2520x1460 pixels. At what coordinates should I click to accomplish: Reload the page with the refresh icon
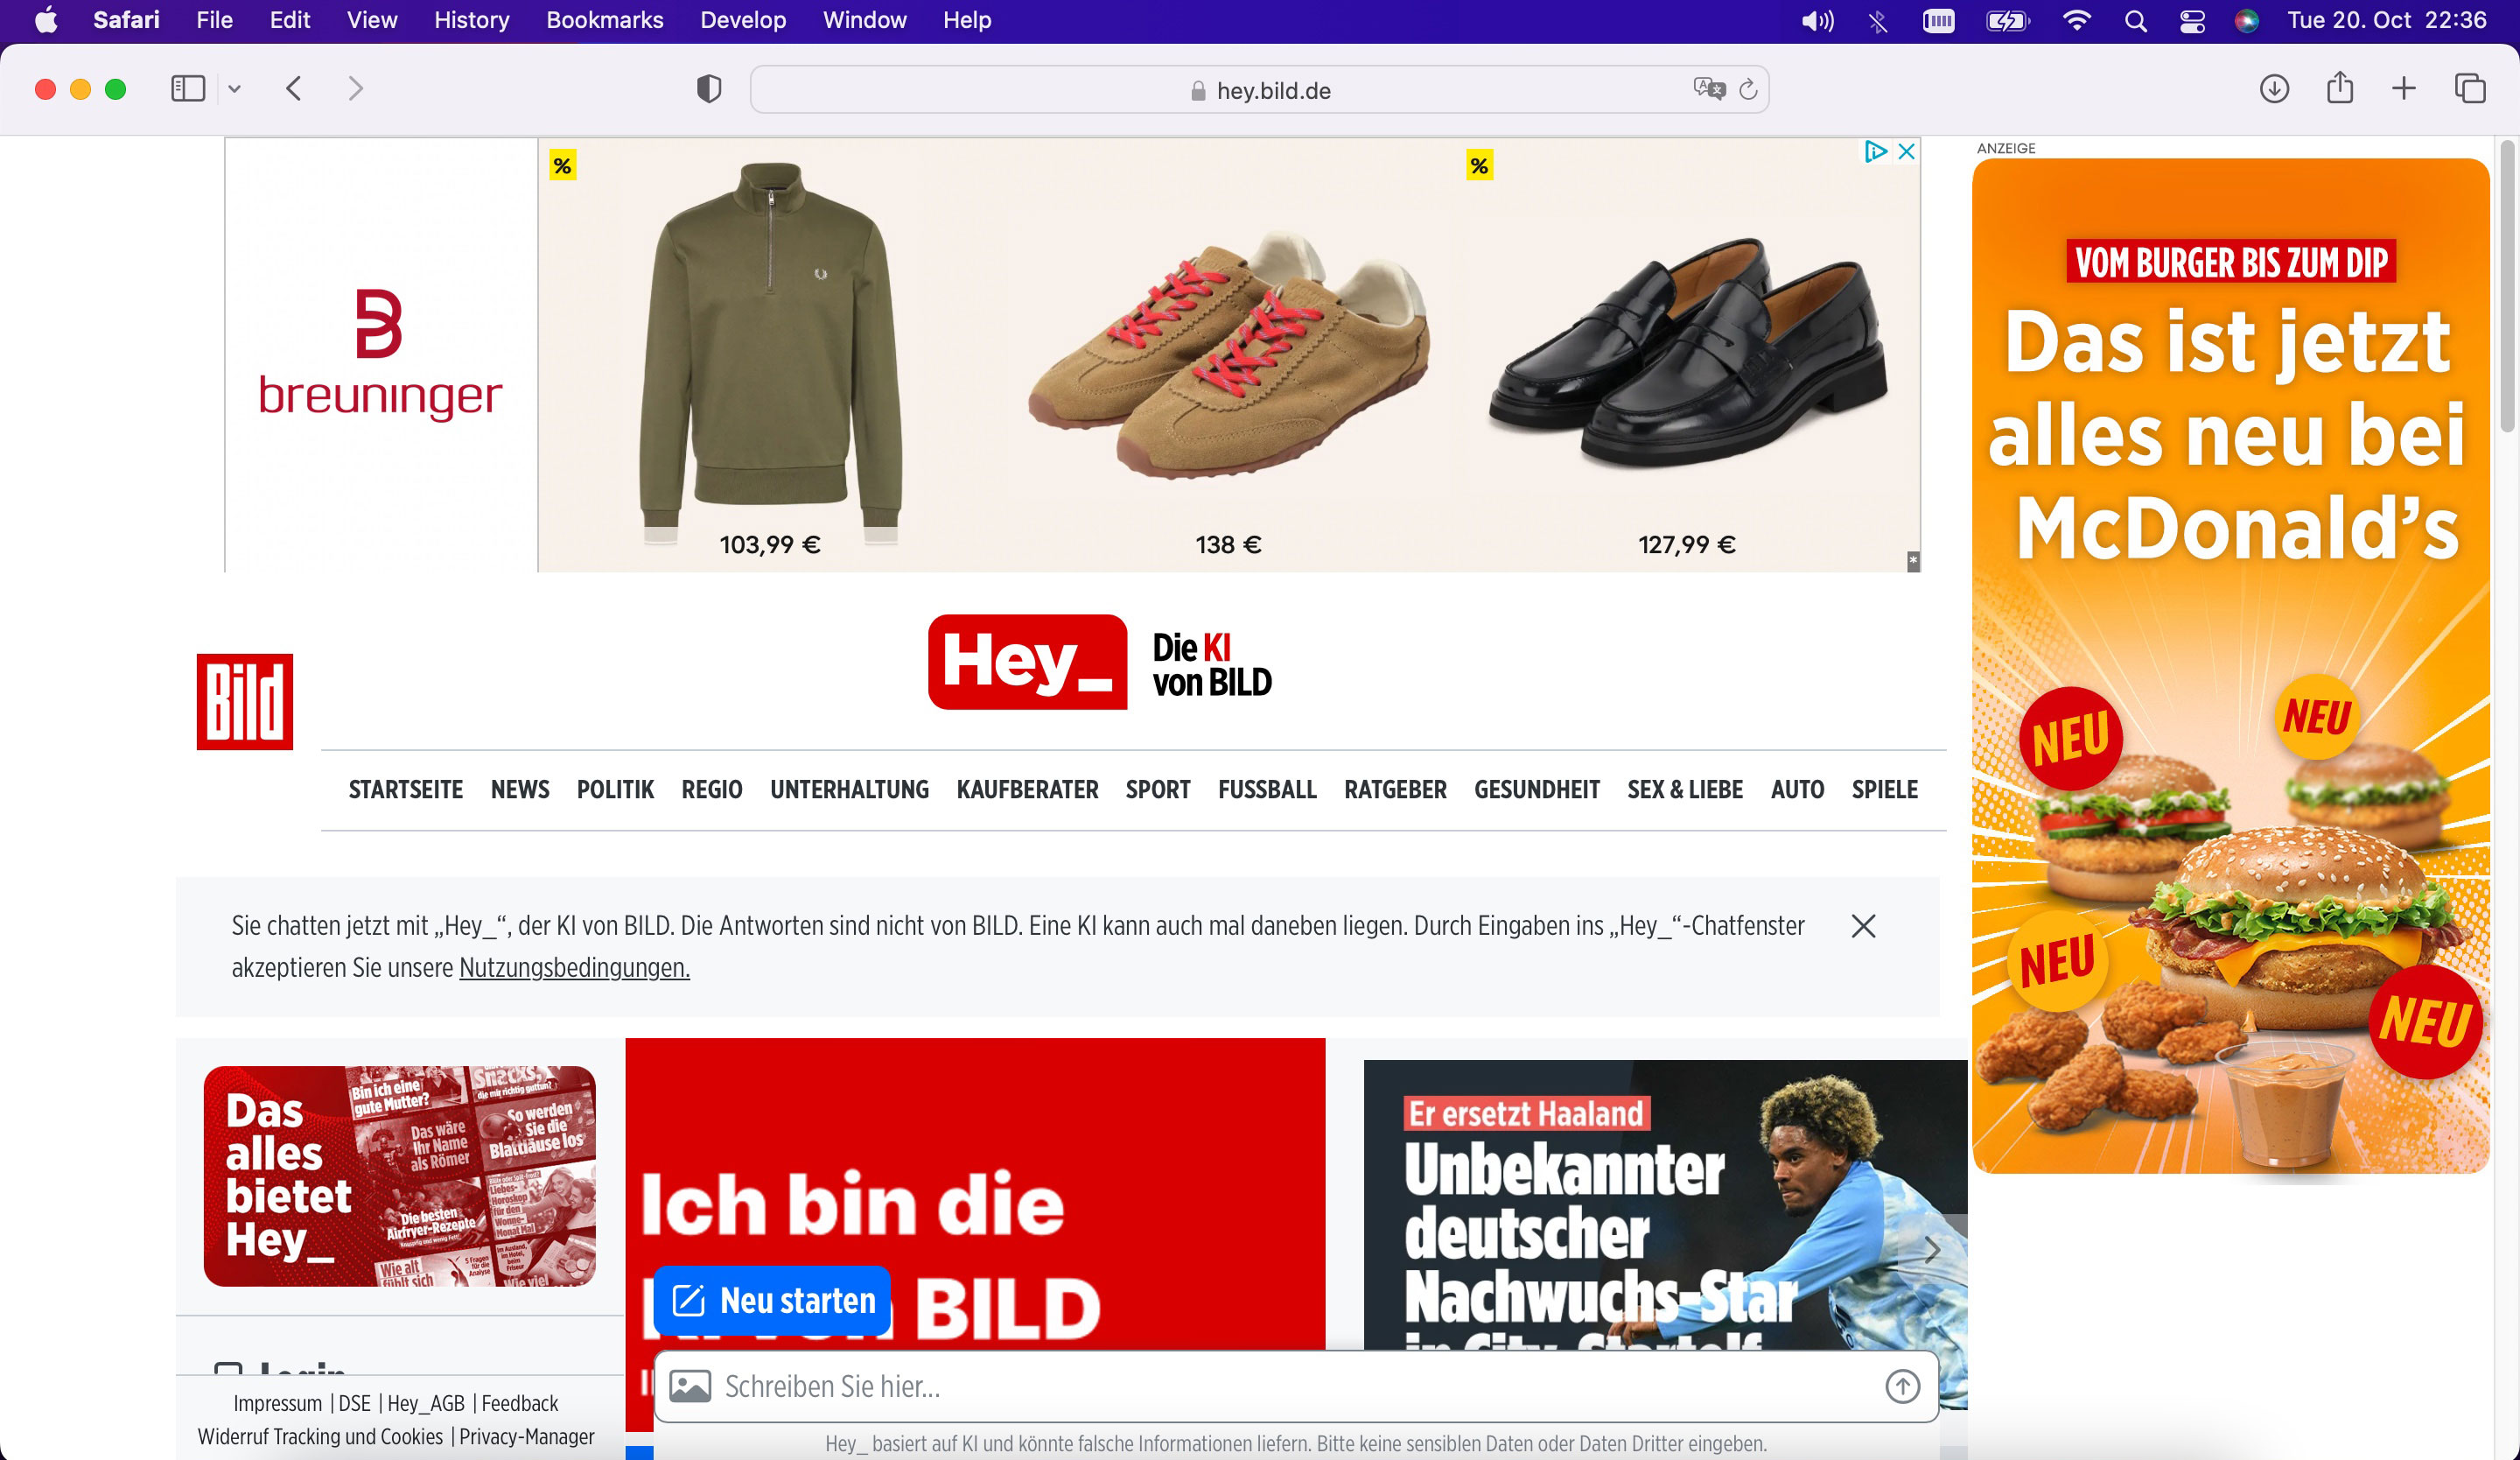tap(1748, 89)
